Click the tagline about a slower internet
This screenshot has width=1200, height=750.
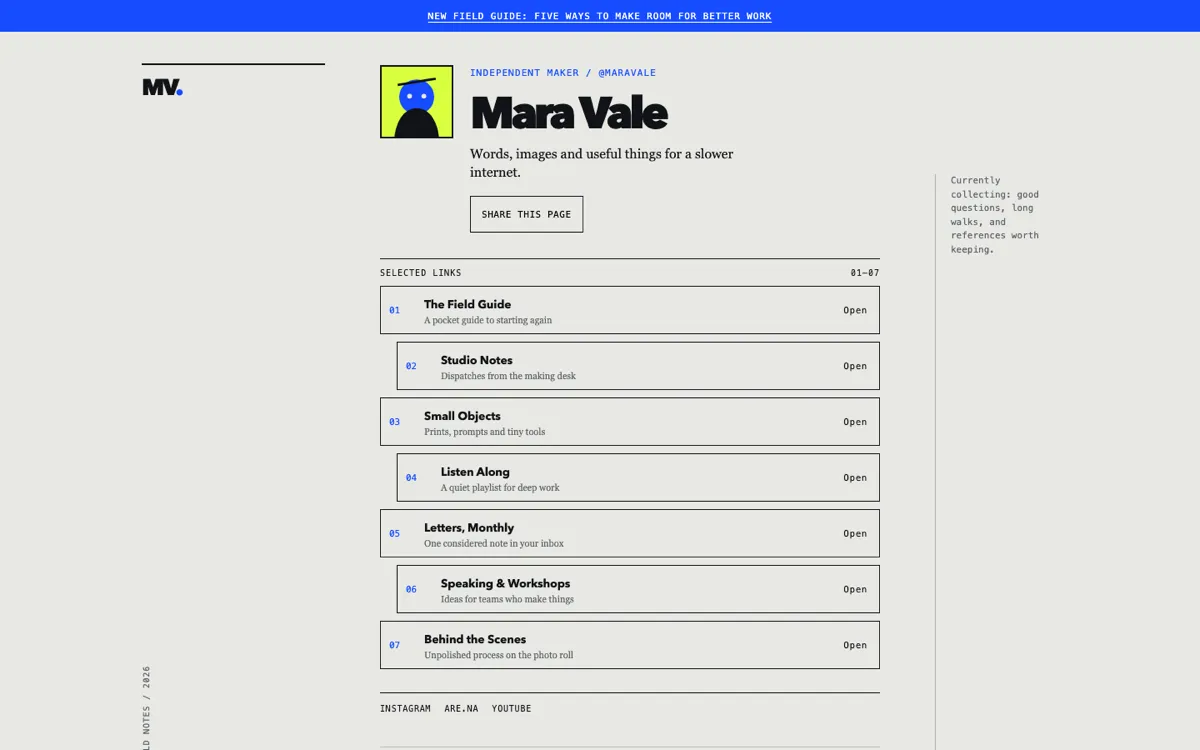coord(602,163)
